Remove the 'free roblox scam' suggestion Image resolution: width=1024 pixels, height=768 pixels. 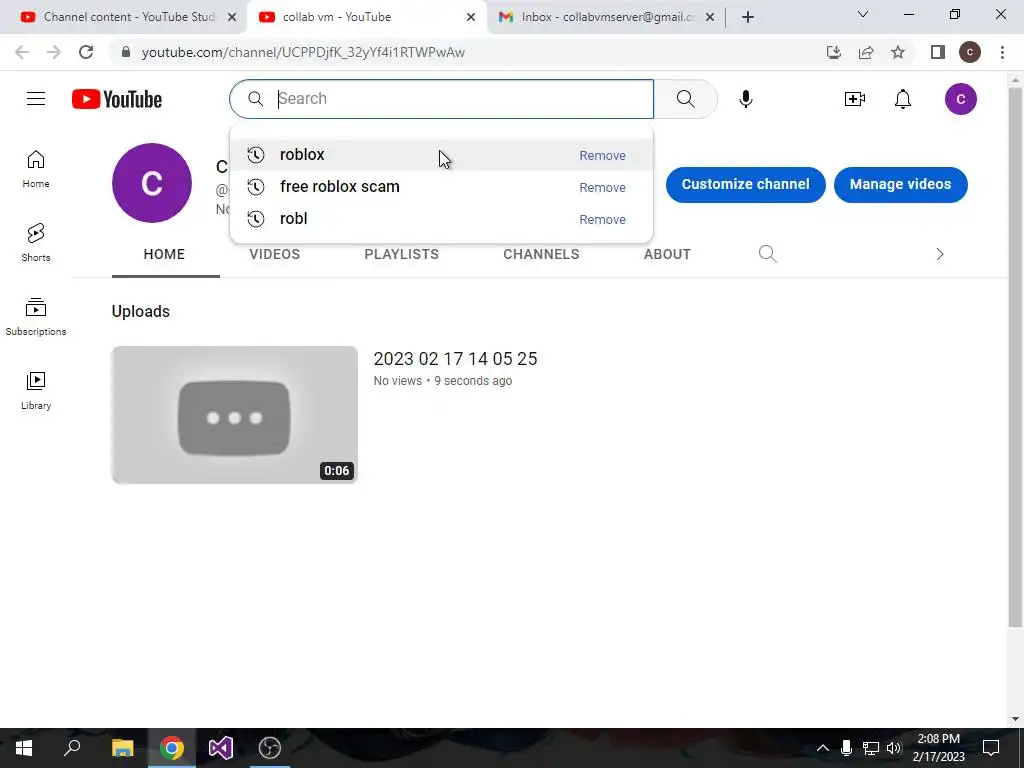click(x=602, y=187)
